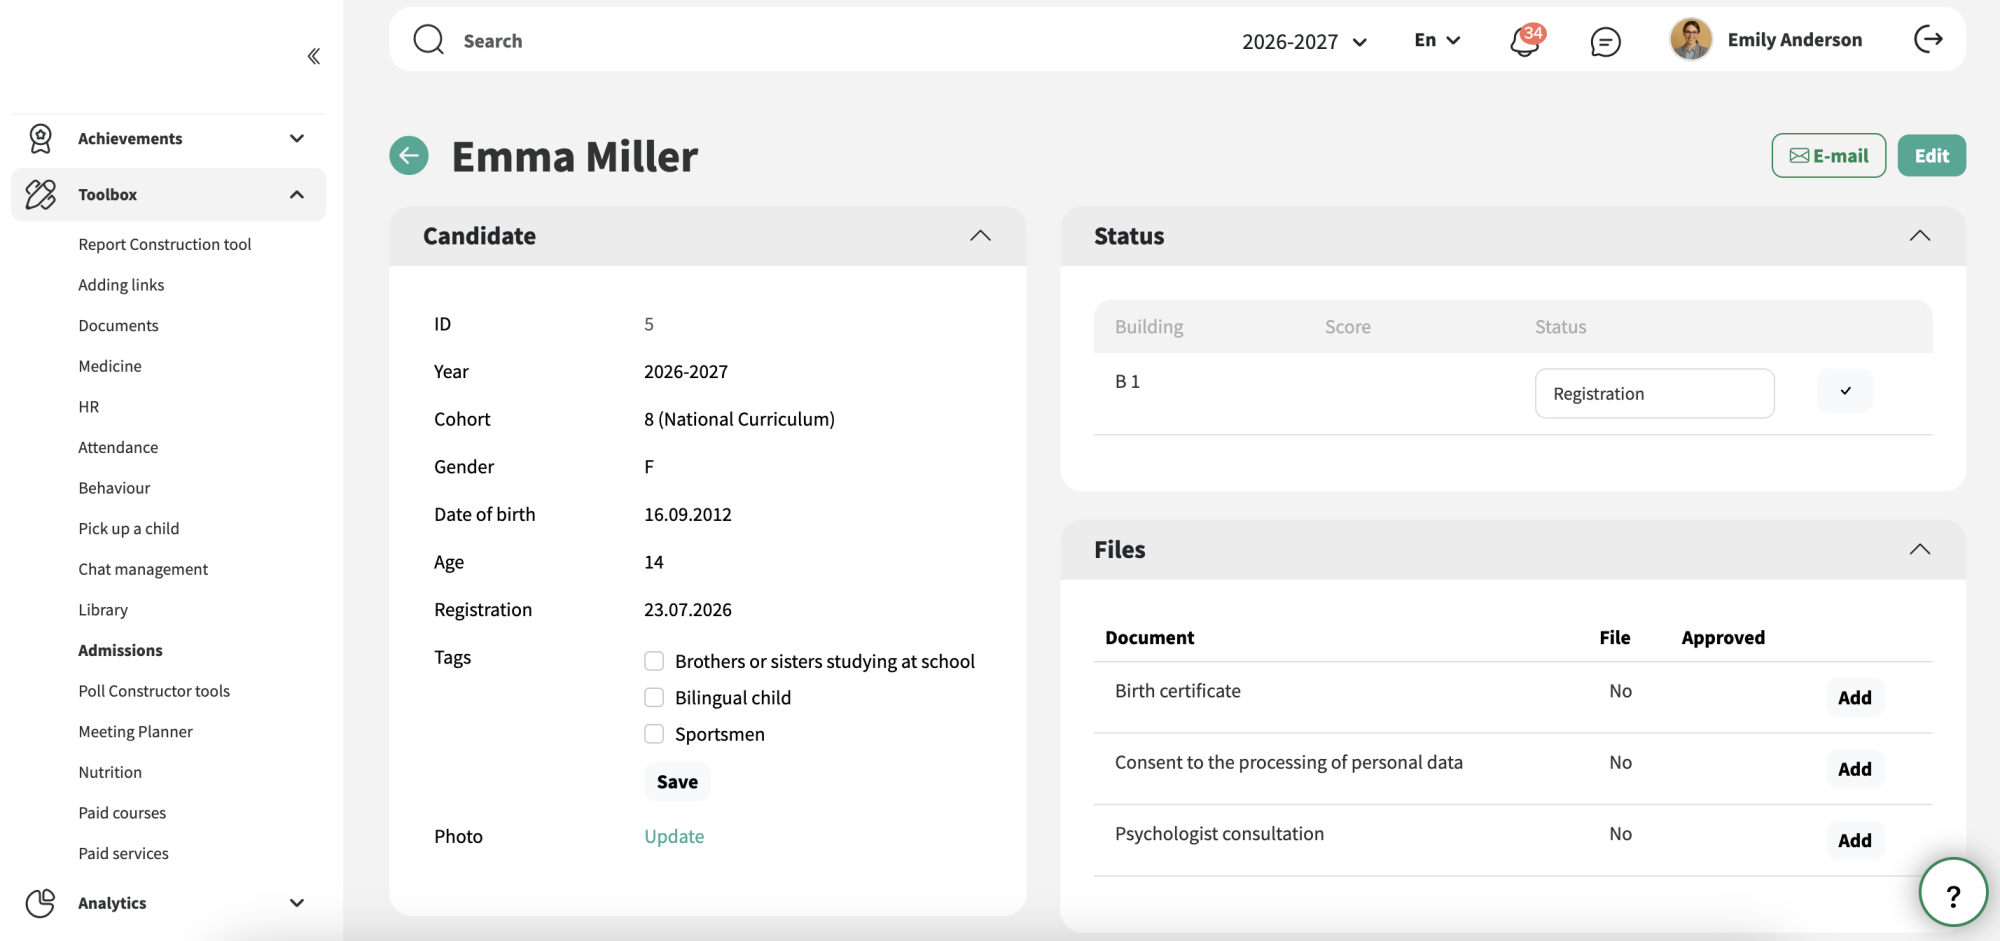Confirm status with the checkmark button
2000x941 pixels.
click(x=1845, y=391)
